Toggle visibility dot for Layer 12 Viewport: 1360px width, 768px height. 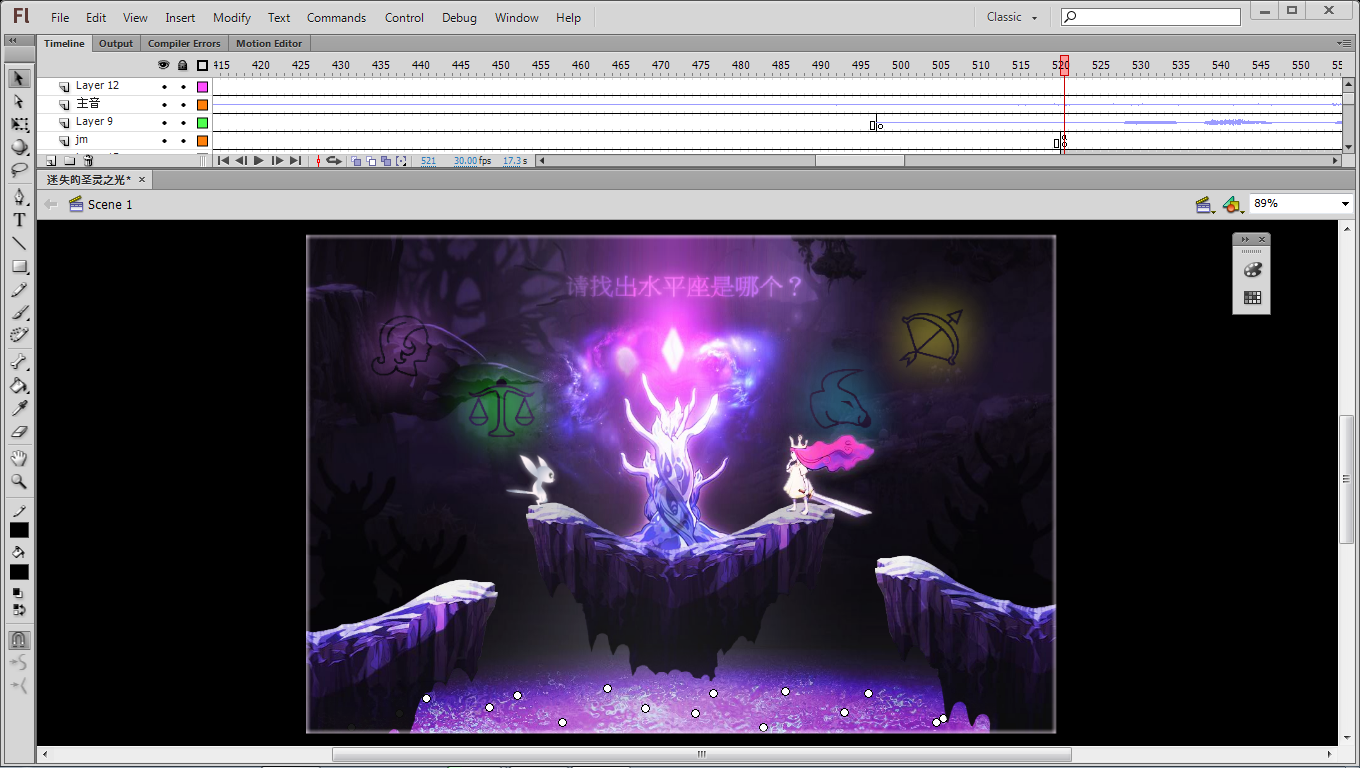[x=164, y=86]
